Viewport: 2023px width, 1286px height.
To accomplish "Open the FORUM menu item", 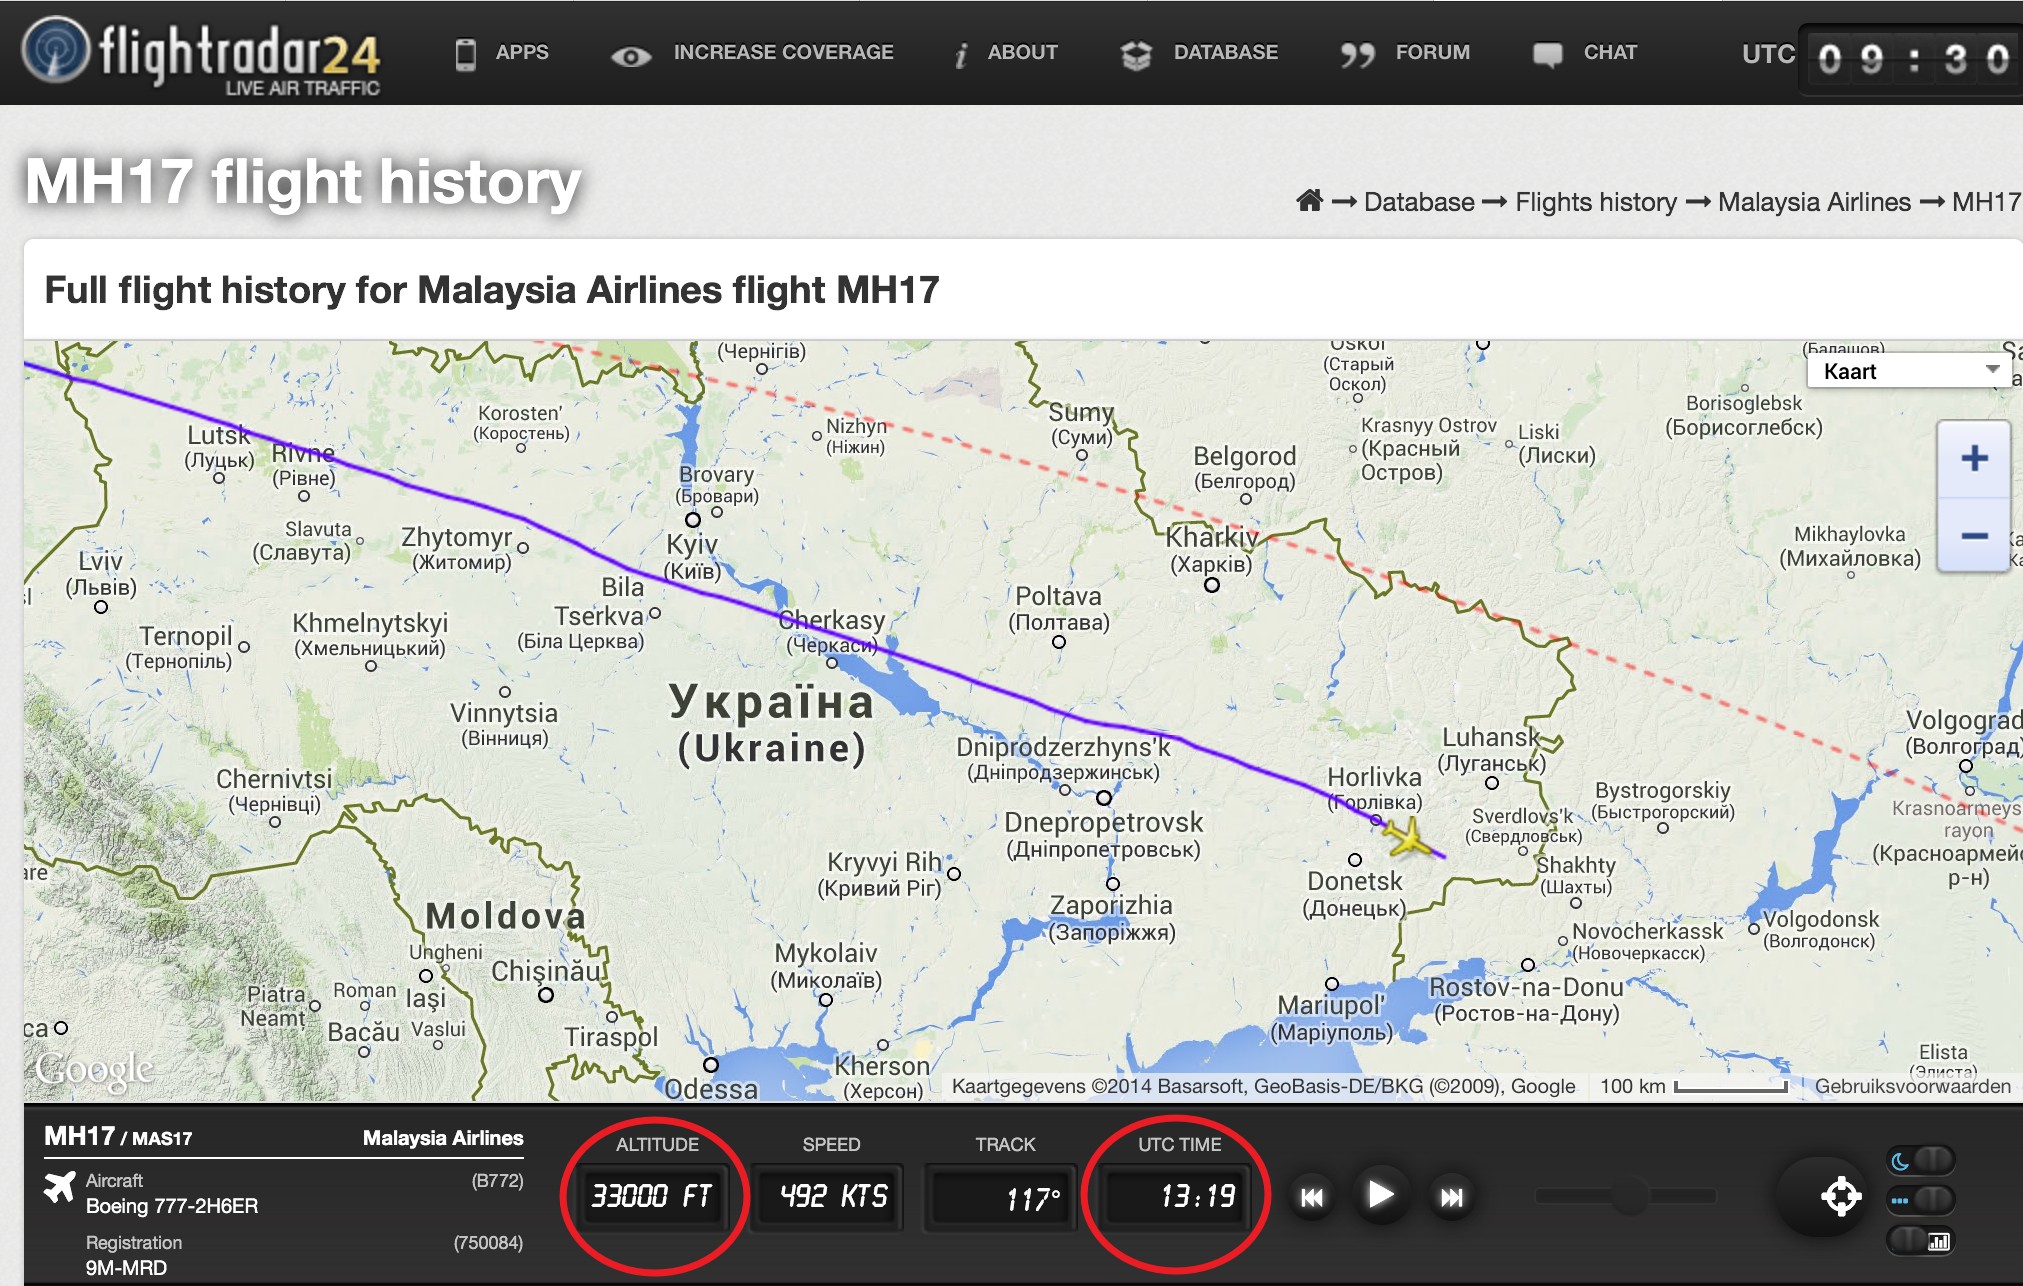I will 1432,52.
